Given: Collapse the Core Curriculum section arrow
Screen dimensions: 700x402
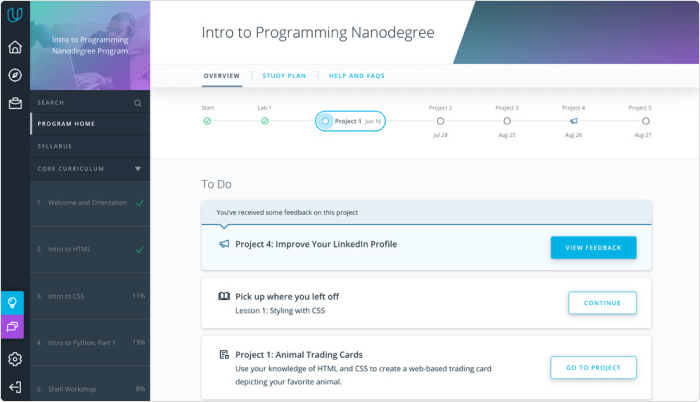Looking at the screenshot, I should click(x=138, y=169).
